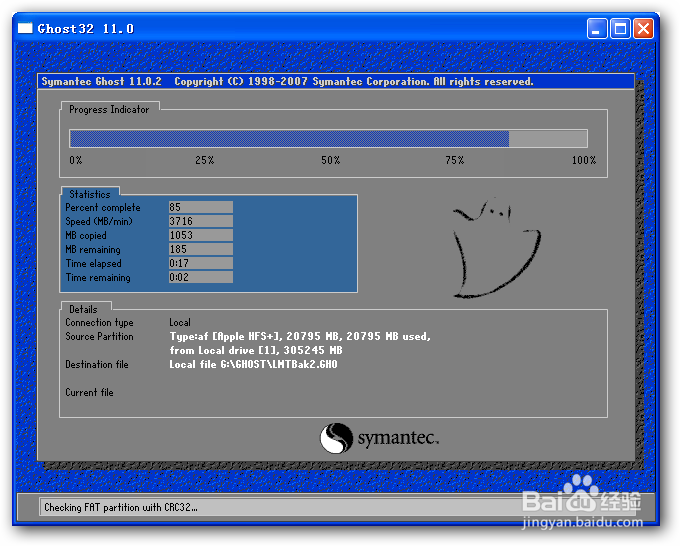680x546 pixels.
Task: Click the MB copied value 1053
Action: tap(201, 235)
